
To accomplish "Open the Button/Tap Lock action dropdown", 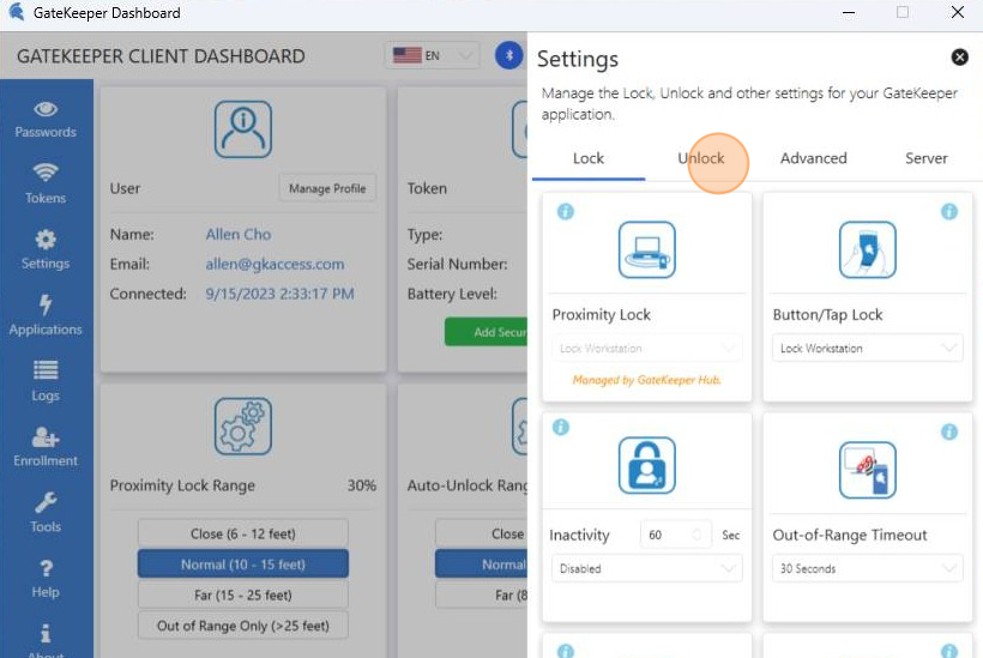I will point(868,348).
